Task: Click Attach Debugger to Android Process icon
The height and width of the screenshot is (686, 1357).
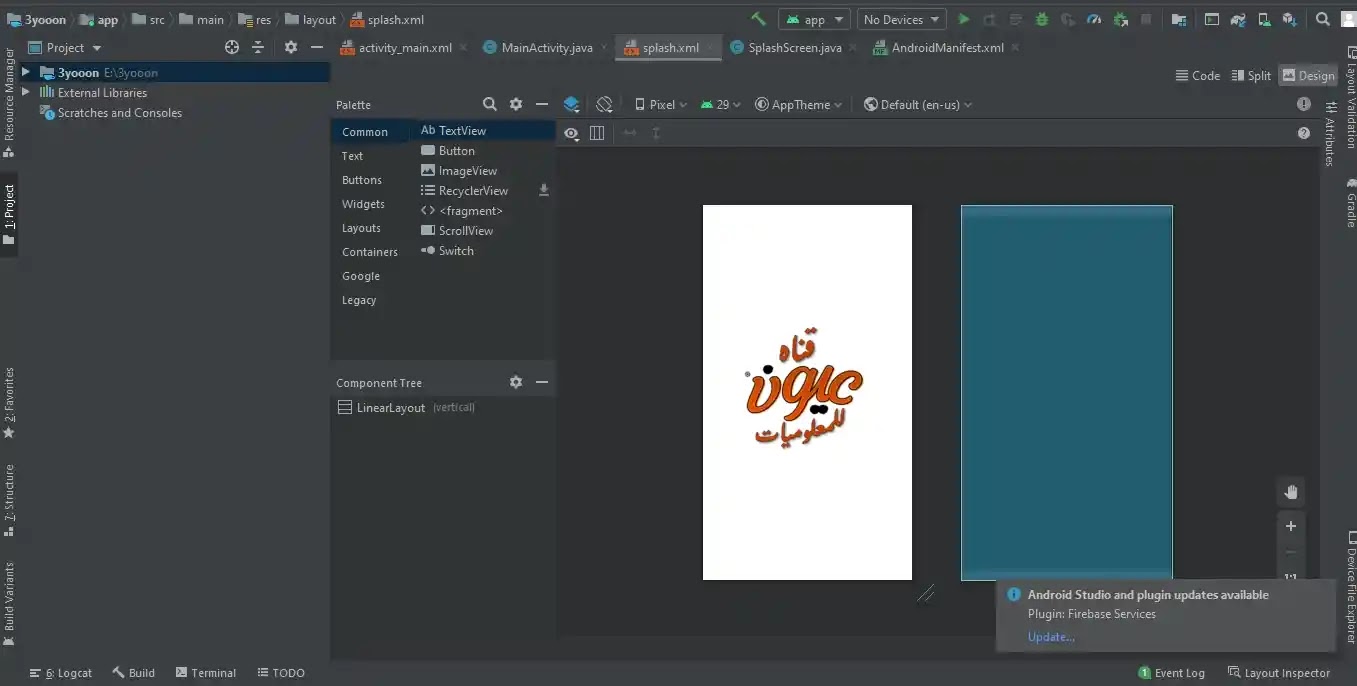Action: [x=1121, y=19]
